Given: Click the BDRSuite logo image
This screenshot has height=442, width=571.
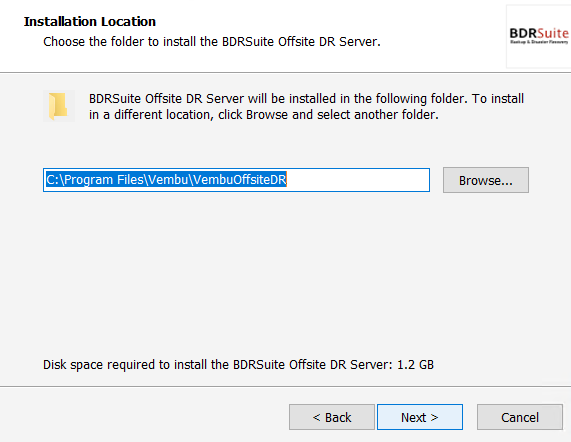Looking at the screenshot, I should 539,36.
